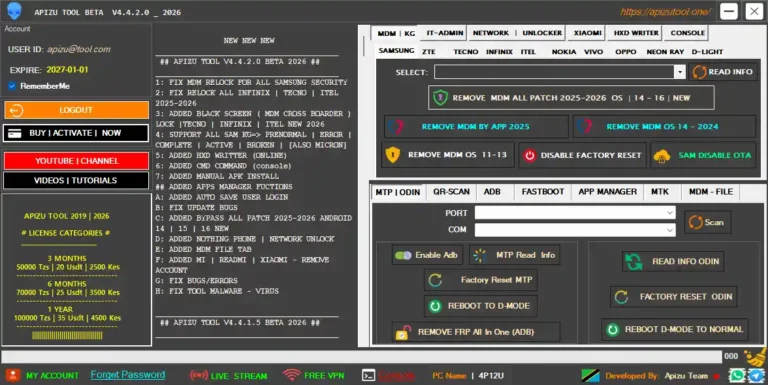Click the Tanzania flag icon

pos(591,376)
